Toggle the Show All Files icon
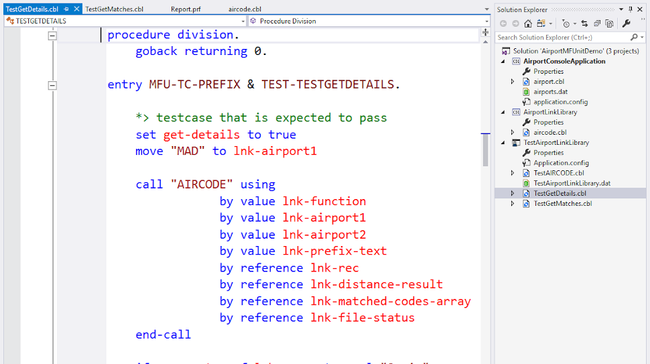 point(609,24)
